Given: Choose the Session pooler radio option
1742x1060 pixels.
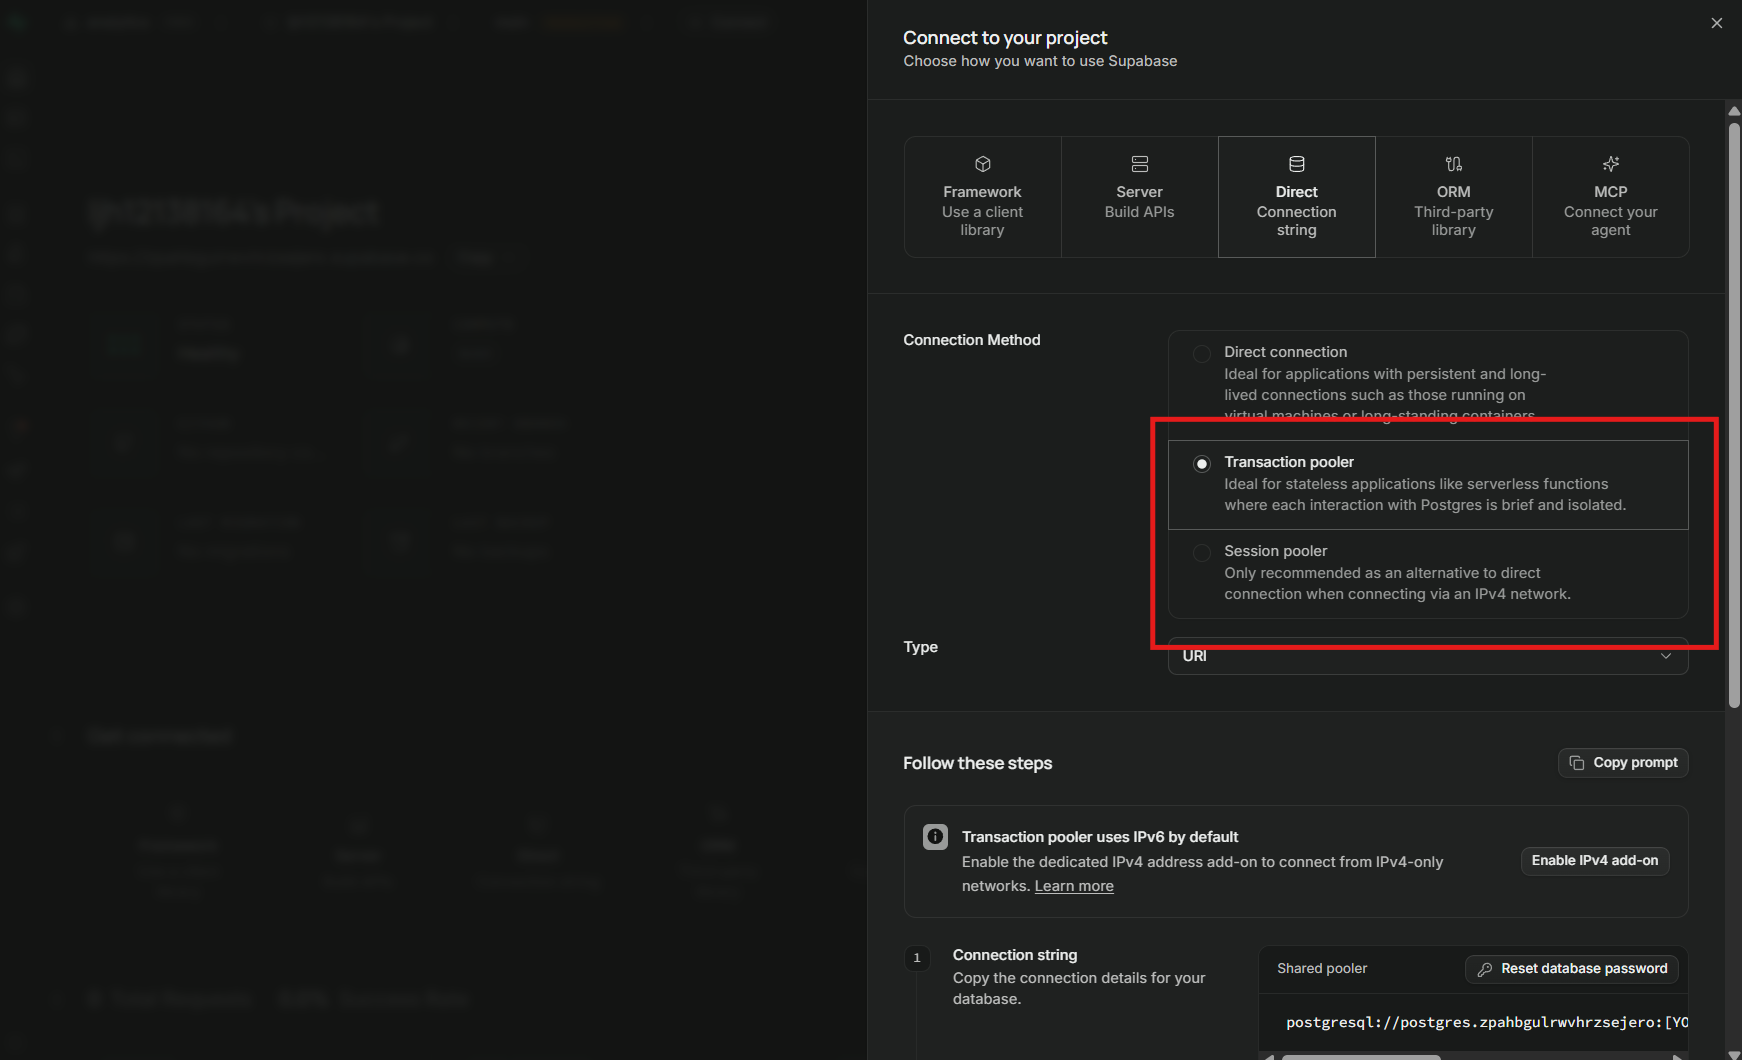Looking at the screenshot, I should point(1202,553).
